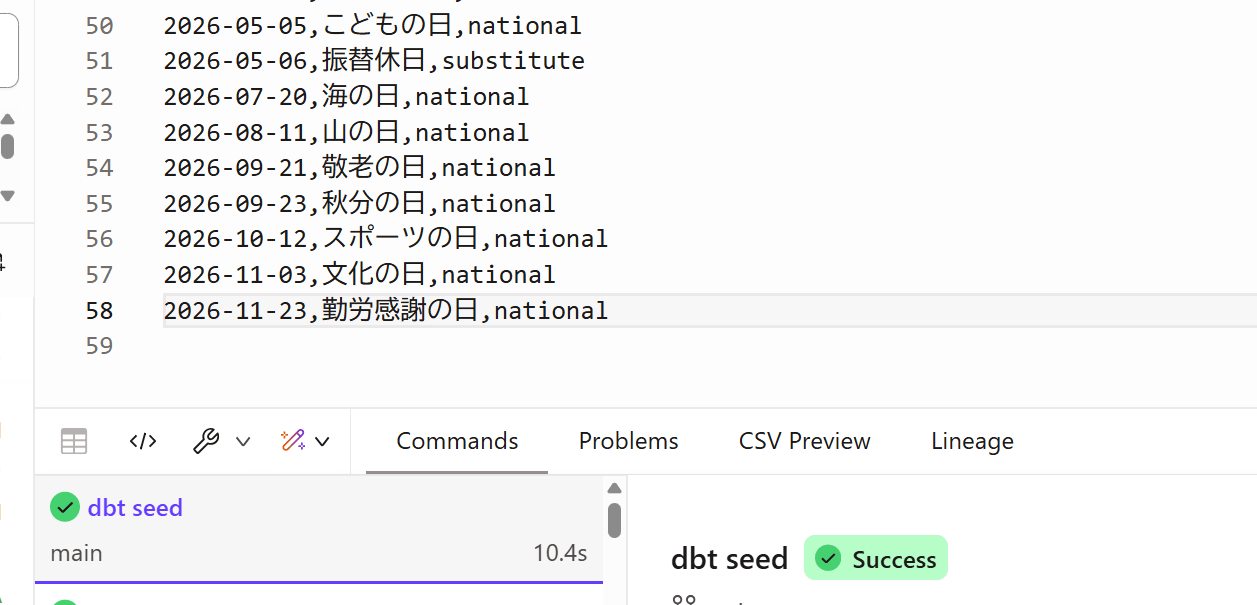Click the table preview icon
1257x605 pixels.
[74, 441]
